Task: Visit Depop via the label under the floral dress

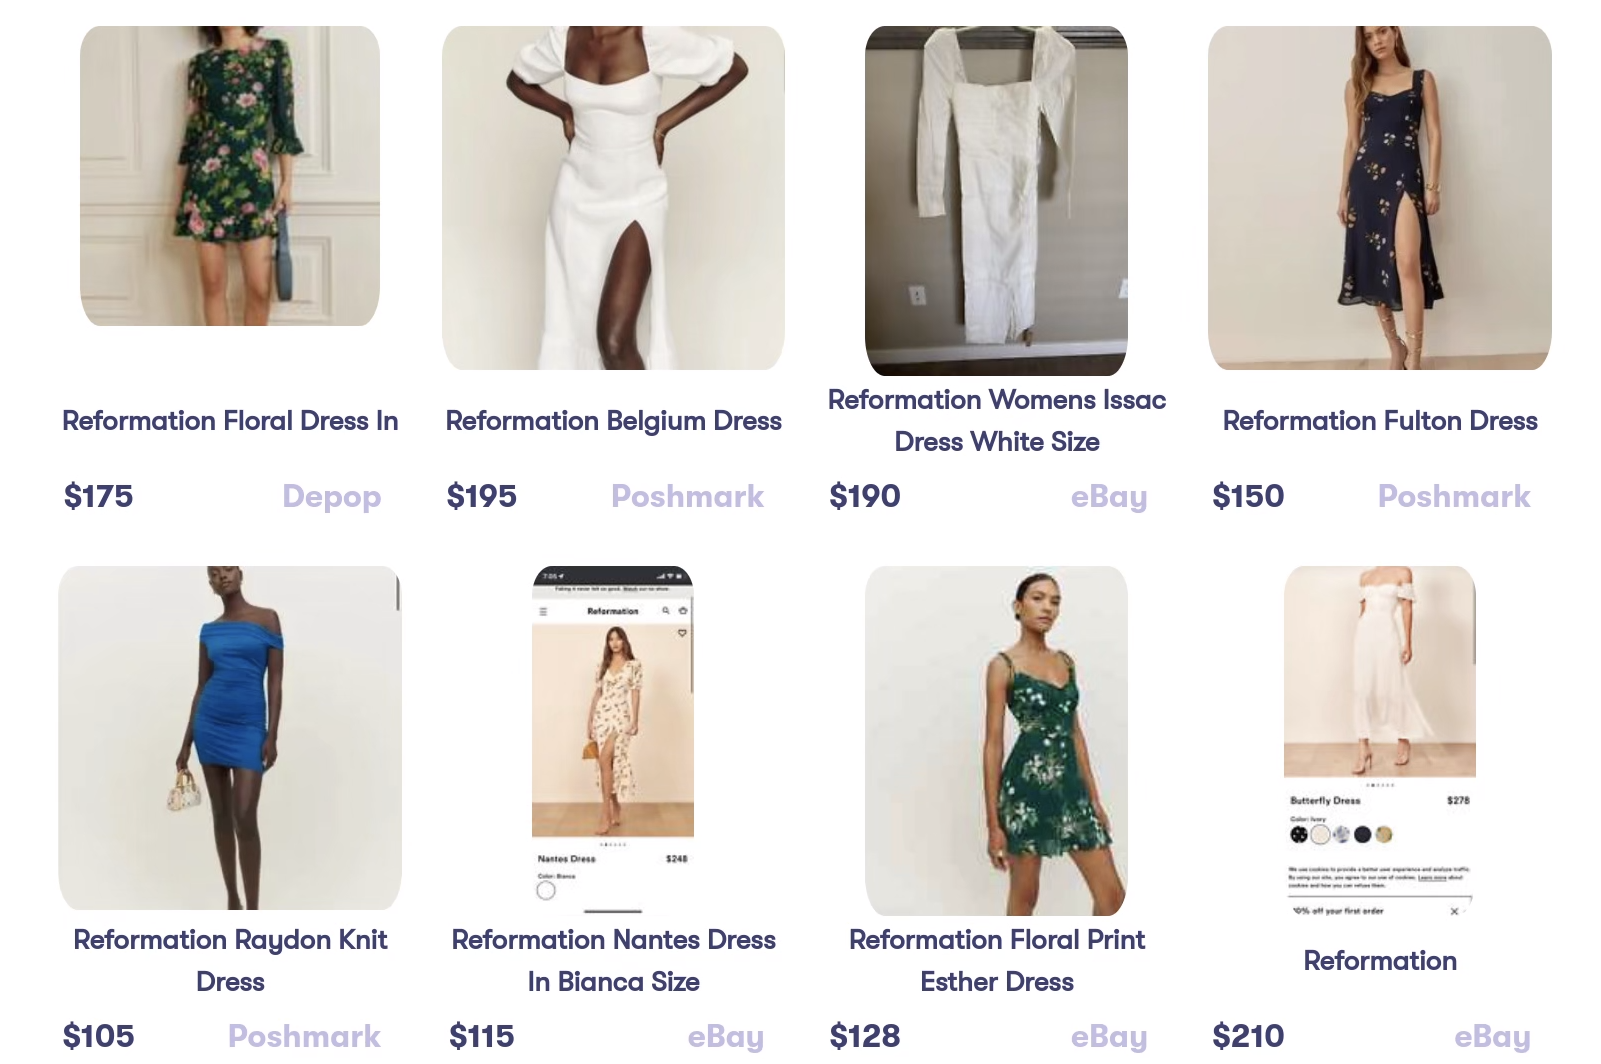Action: [x=331, y=496]
